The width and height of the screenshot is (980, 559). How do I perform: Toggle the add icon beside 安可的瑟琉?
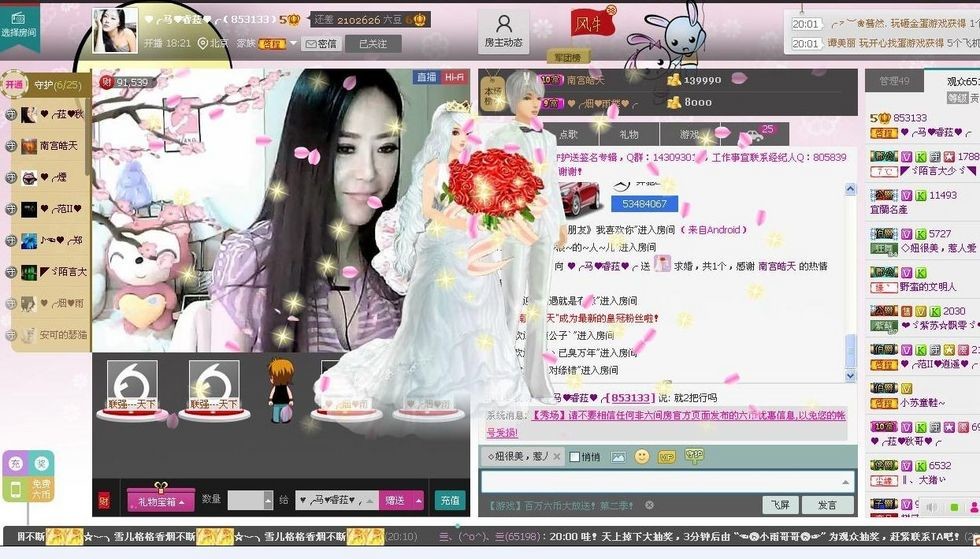click(11, 335)
